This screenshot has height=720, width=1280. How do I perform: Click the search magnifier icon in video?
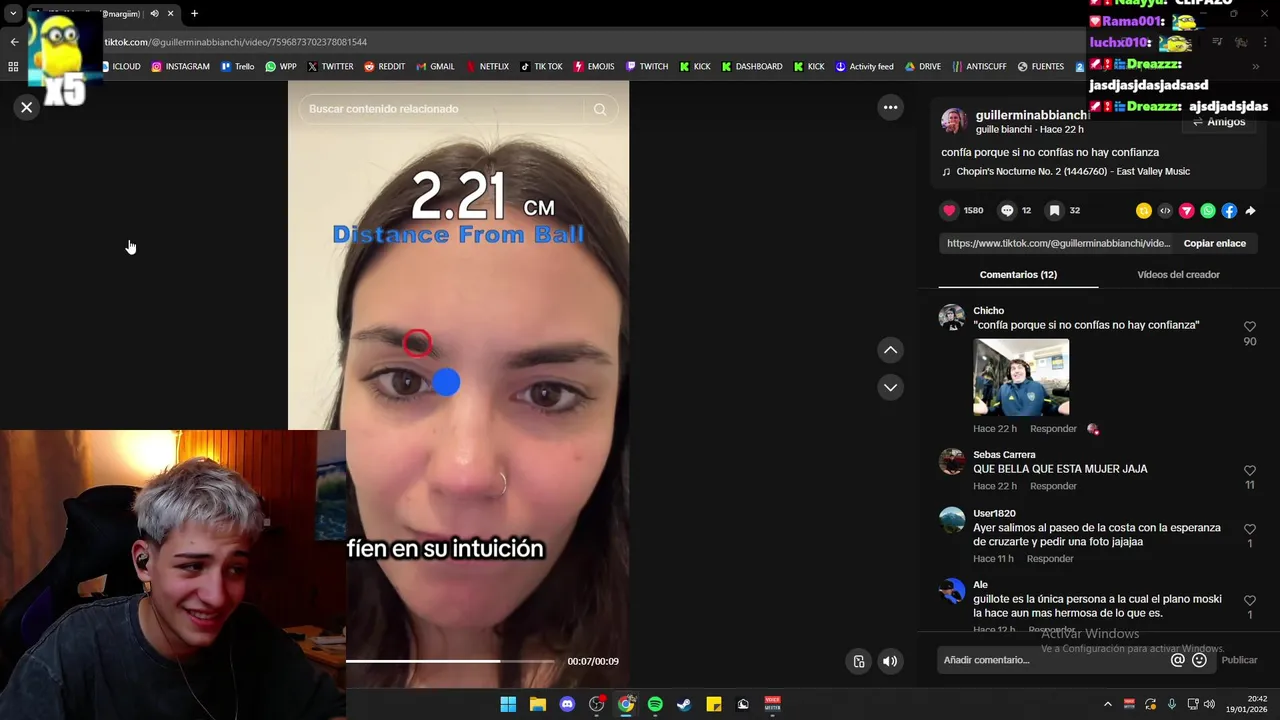coord(600,109)
